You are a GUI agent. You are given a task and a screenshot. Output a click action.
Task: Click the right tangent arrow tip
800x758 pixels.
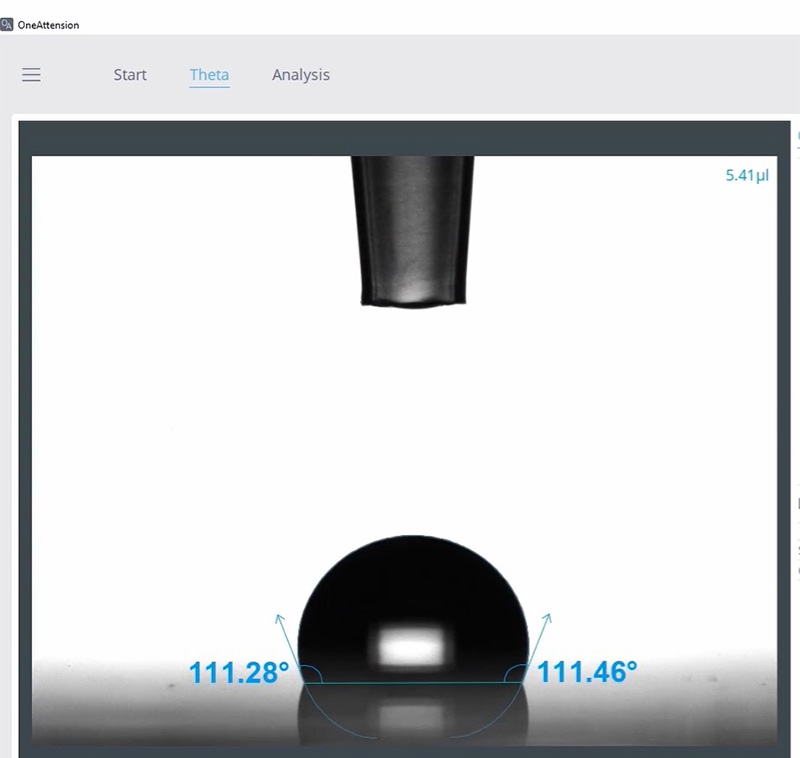click(x=547, y=616)
